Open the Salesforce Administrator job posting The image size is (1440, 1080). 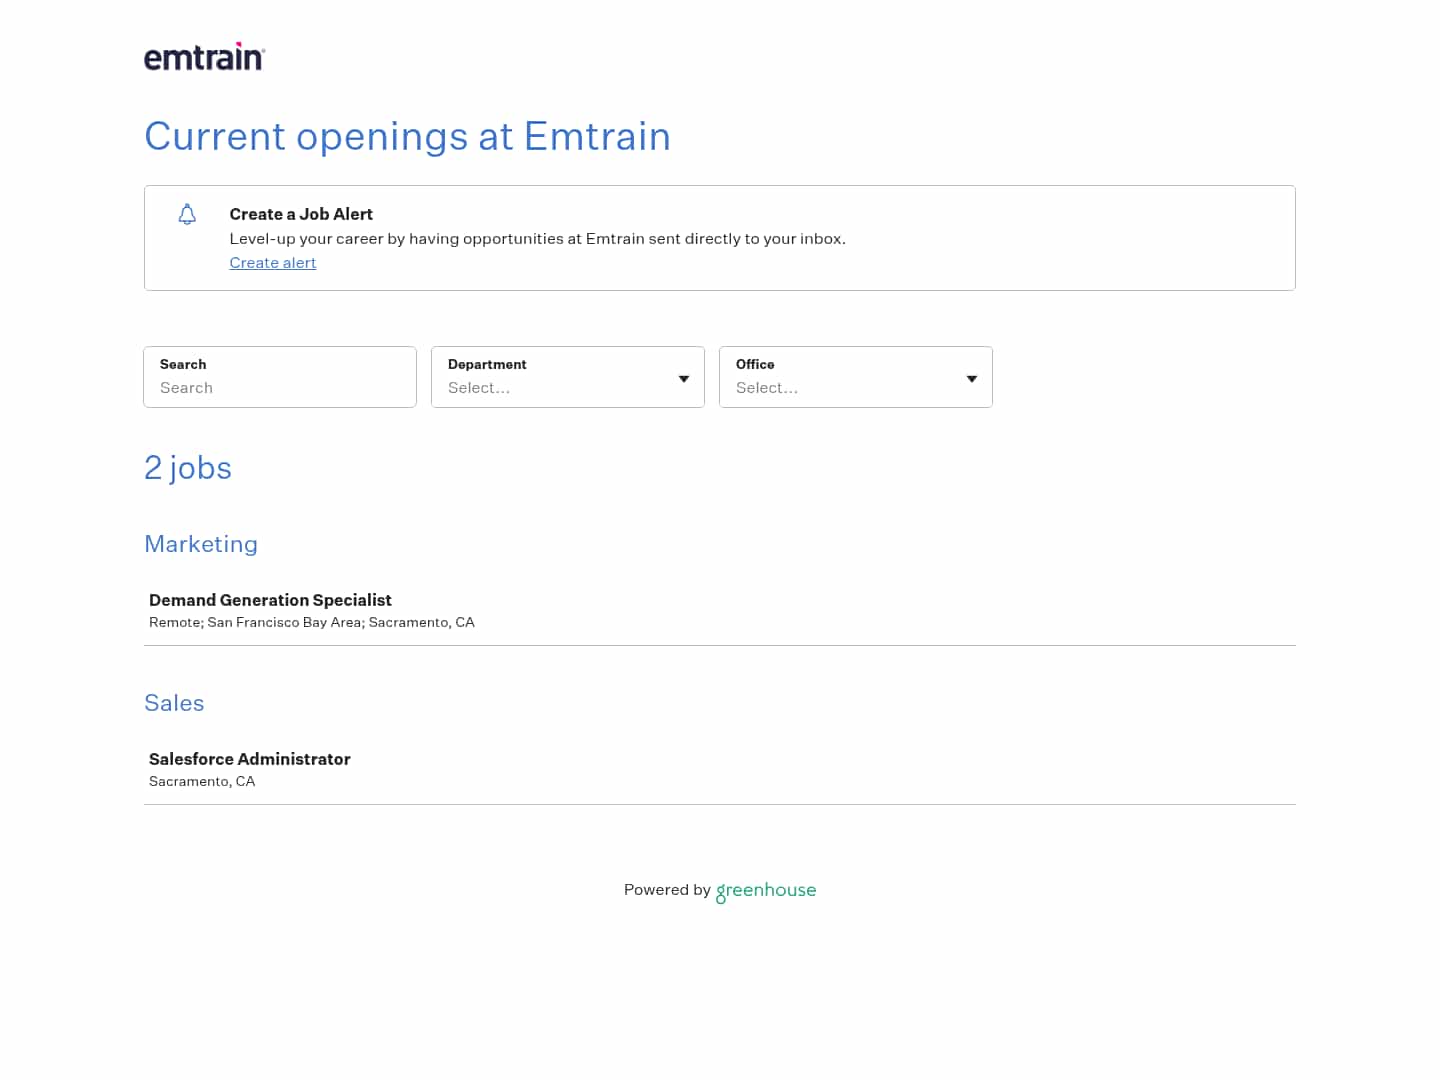(x=249, y=759)
